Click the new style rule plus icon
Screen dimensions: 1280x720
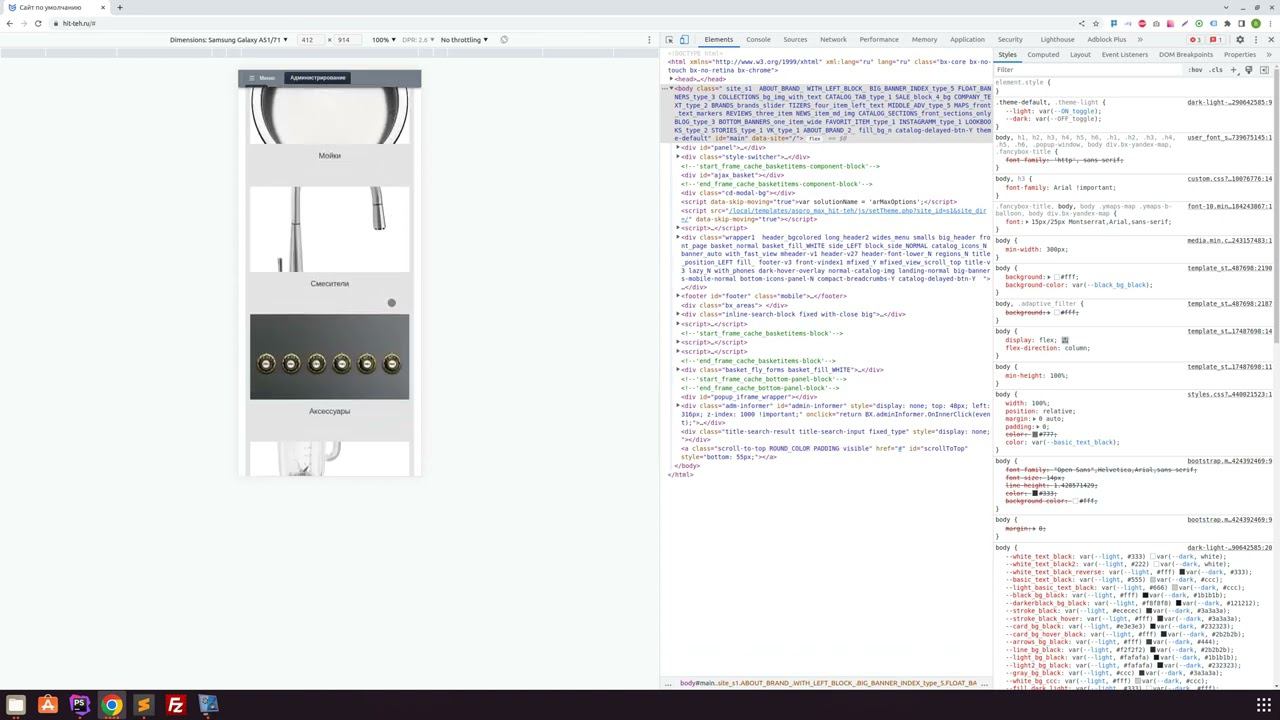click(x=1234, y=70)
